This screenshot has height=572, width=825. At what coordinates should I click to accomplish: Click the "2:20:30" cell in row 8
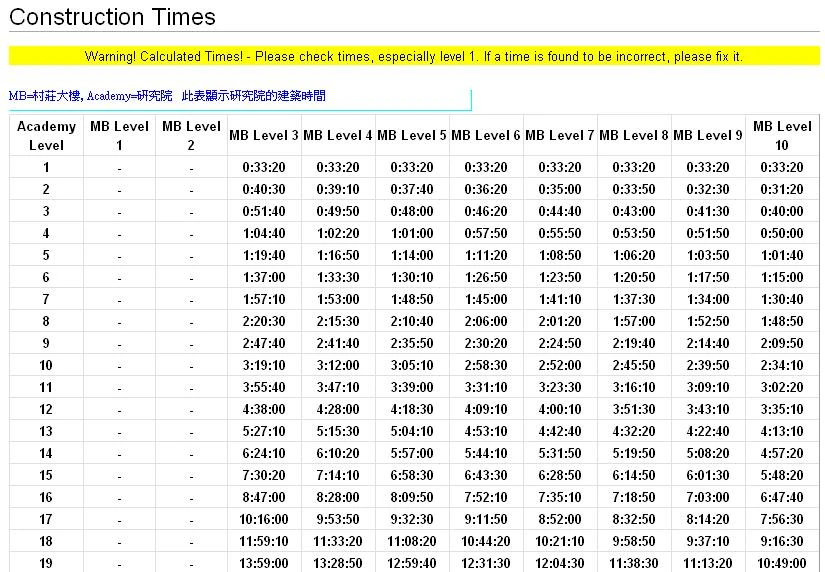click(264, 322)
